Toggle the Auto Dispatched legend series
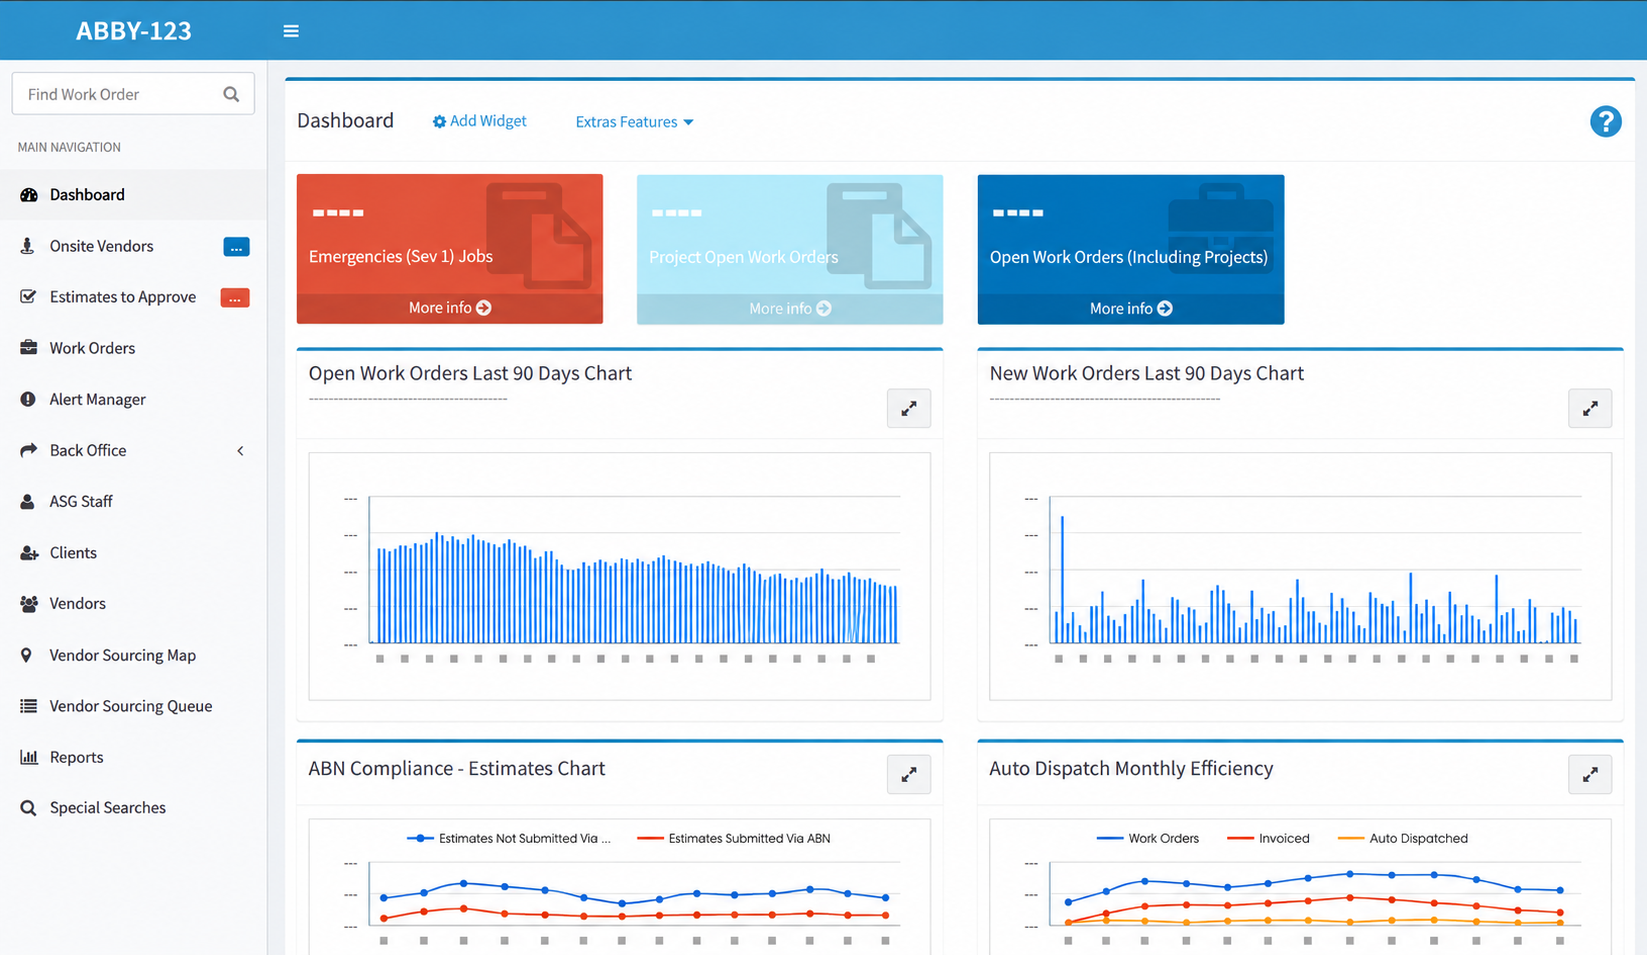 tap(1403, 838)
